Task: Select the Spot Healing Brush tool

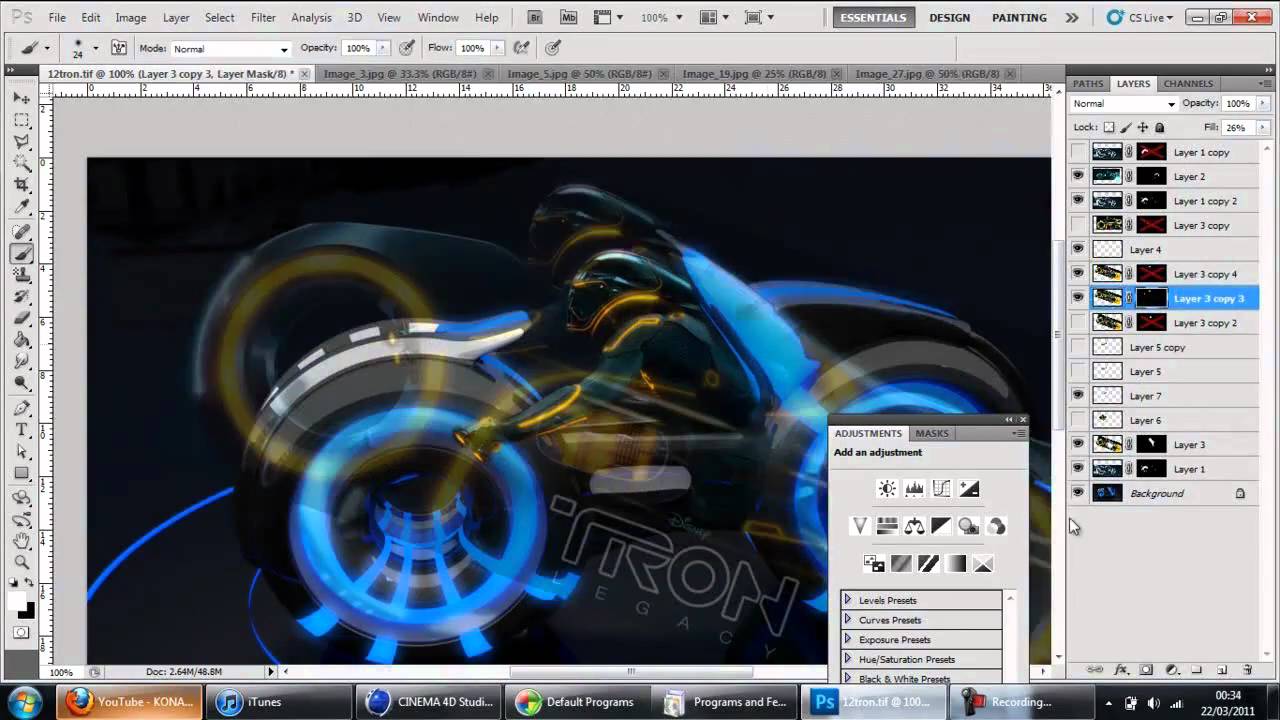Action: click(22, 232)
